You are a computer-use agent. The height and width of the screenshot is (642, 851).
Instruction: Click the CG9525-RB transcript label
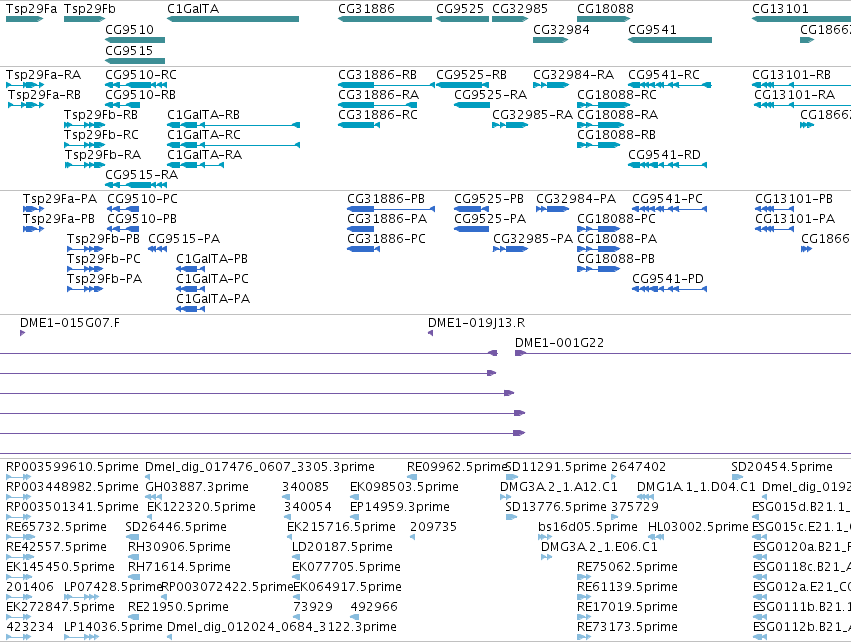point(472,75)
